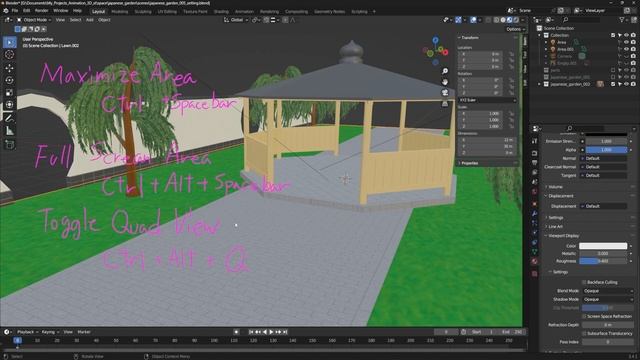This screenshot has height=360, width=640.
Task: Select the Annotate tool
Action: click(x=10, y=118)
